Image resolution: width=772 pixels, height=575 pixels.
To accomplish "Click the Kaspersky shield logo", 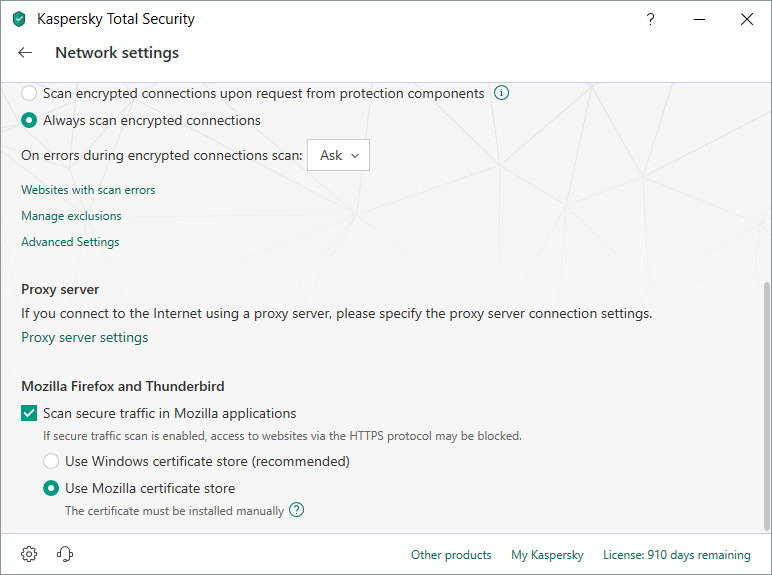I will click(x=19, y=19).
